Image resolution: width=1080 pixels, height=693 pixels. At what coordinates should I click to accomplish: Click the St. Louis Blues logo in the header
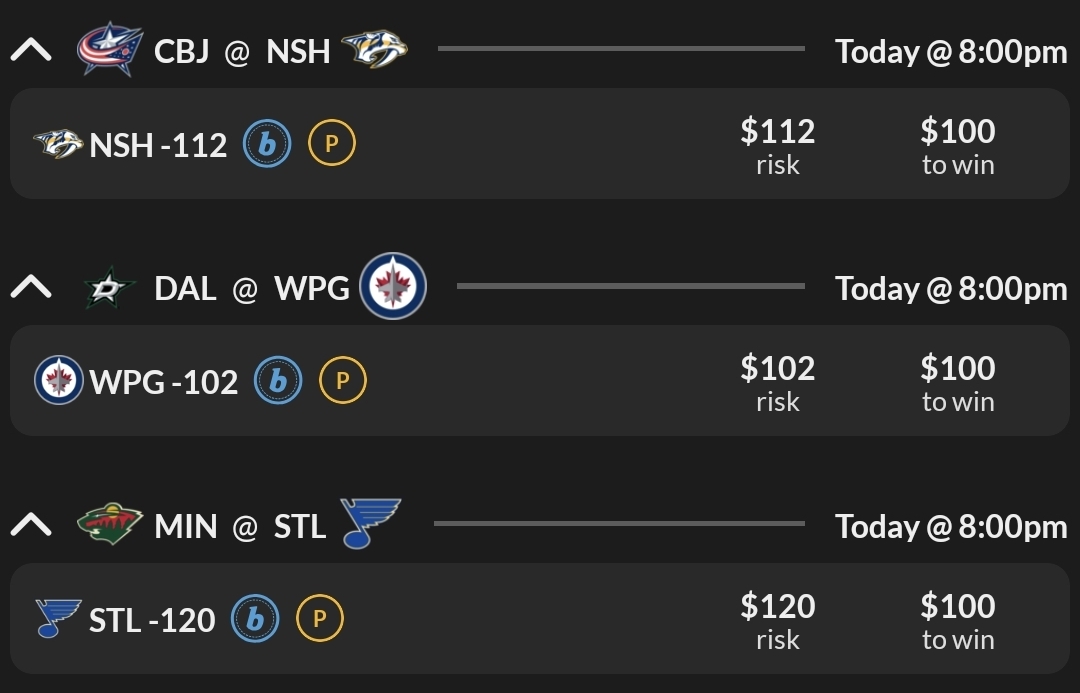click(x=370, y=523)
